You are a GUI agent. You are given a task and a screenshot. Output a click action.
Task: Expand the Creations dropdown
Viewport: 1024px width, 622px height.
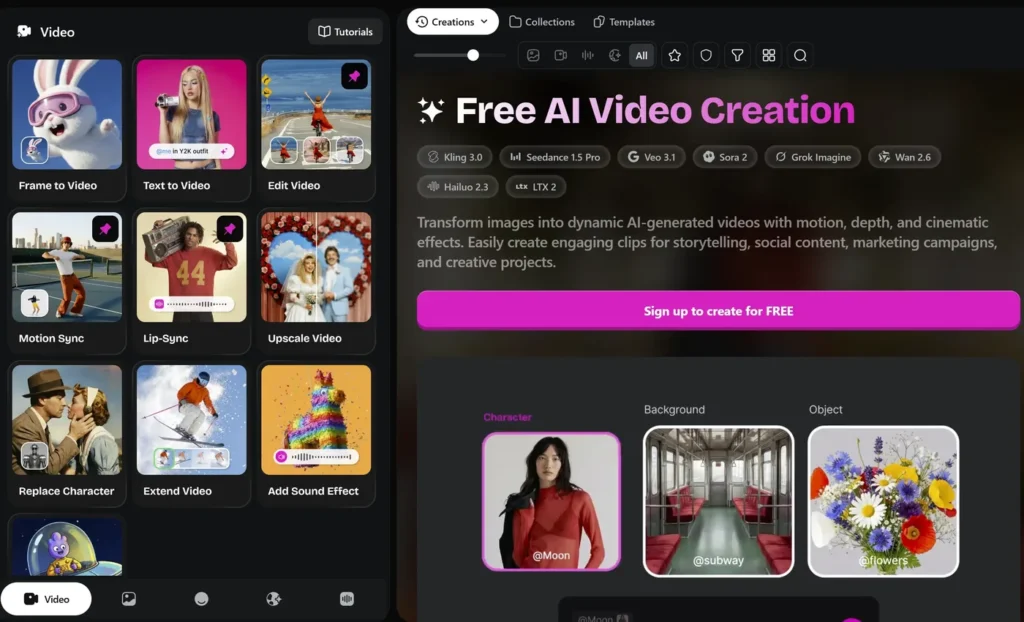pos(453,22)
